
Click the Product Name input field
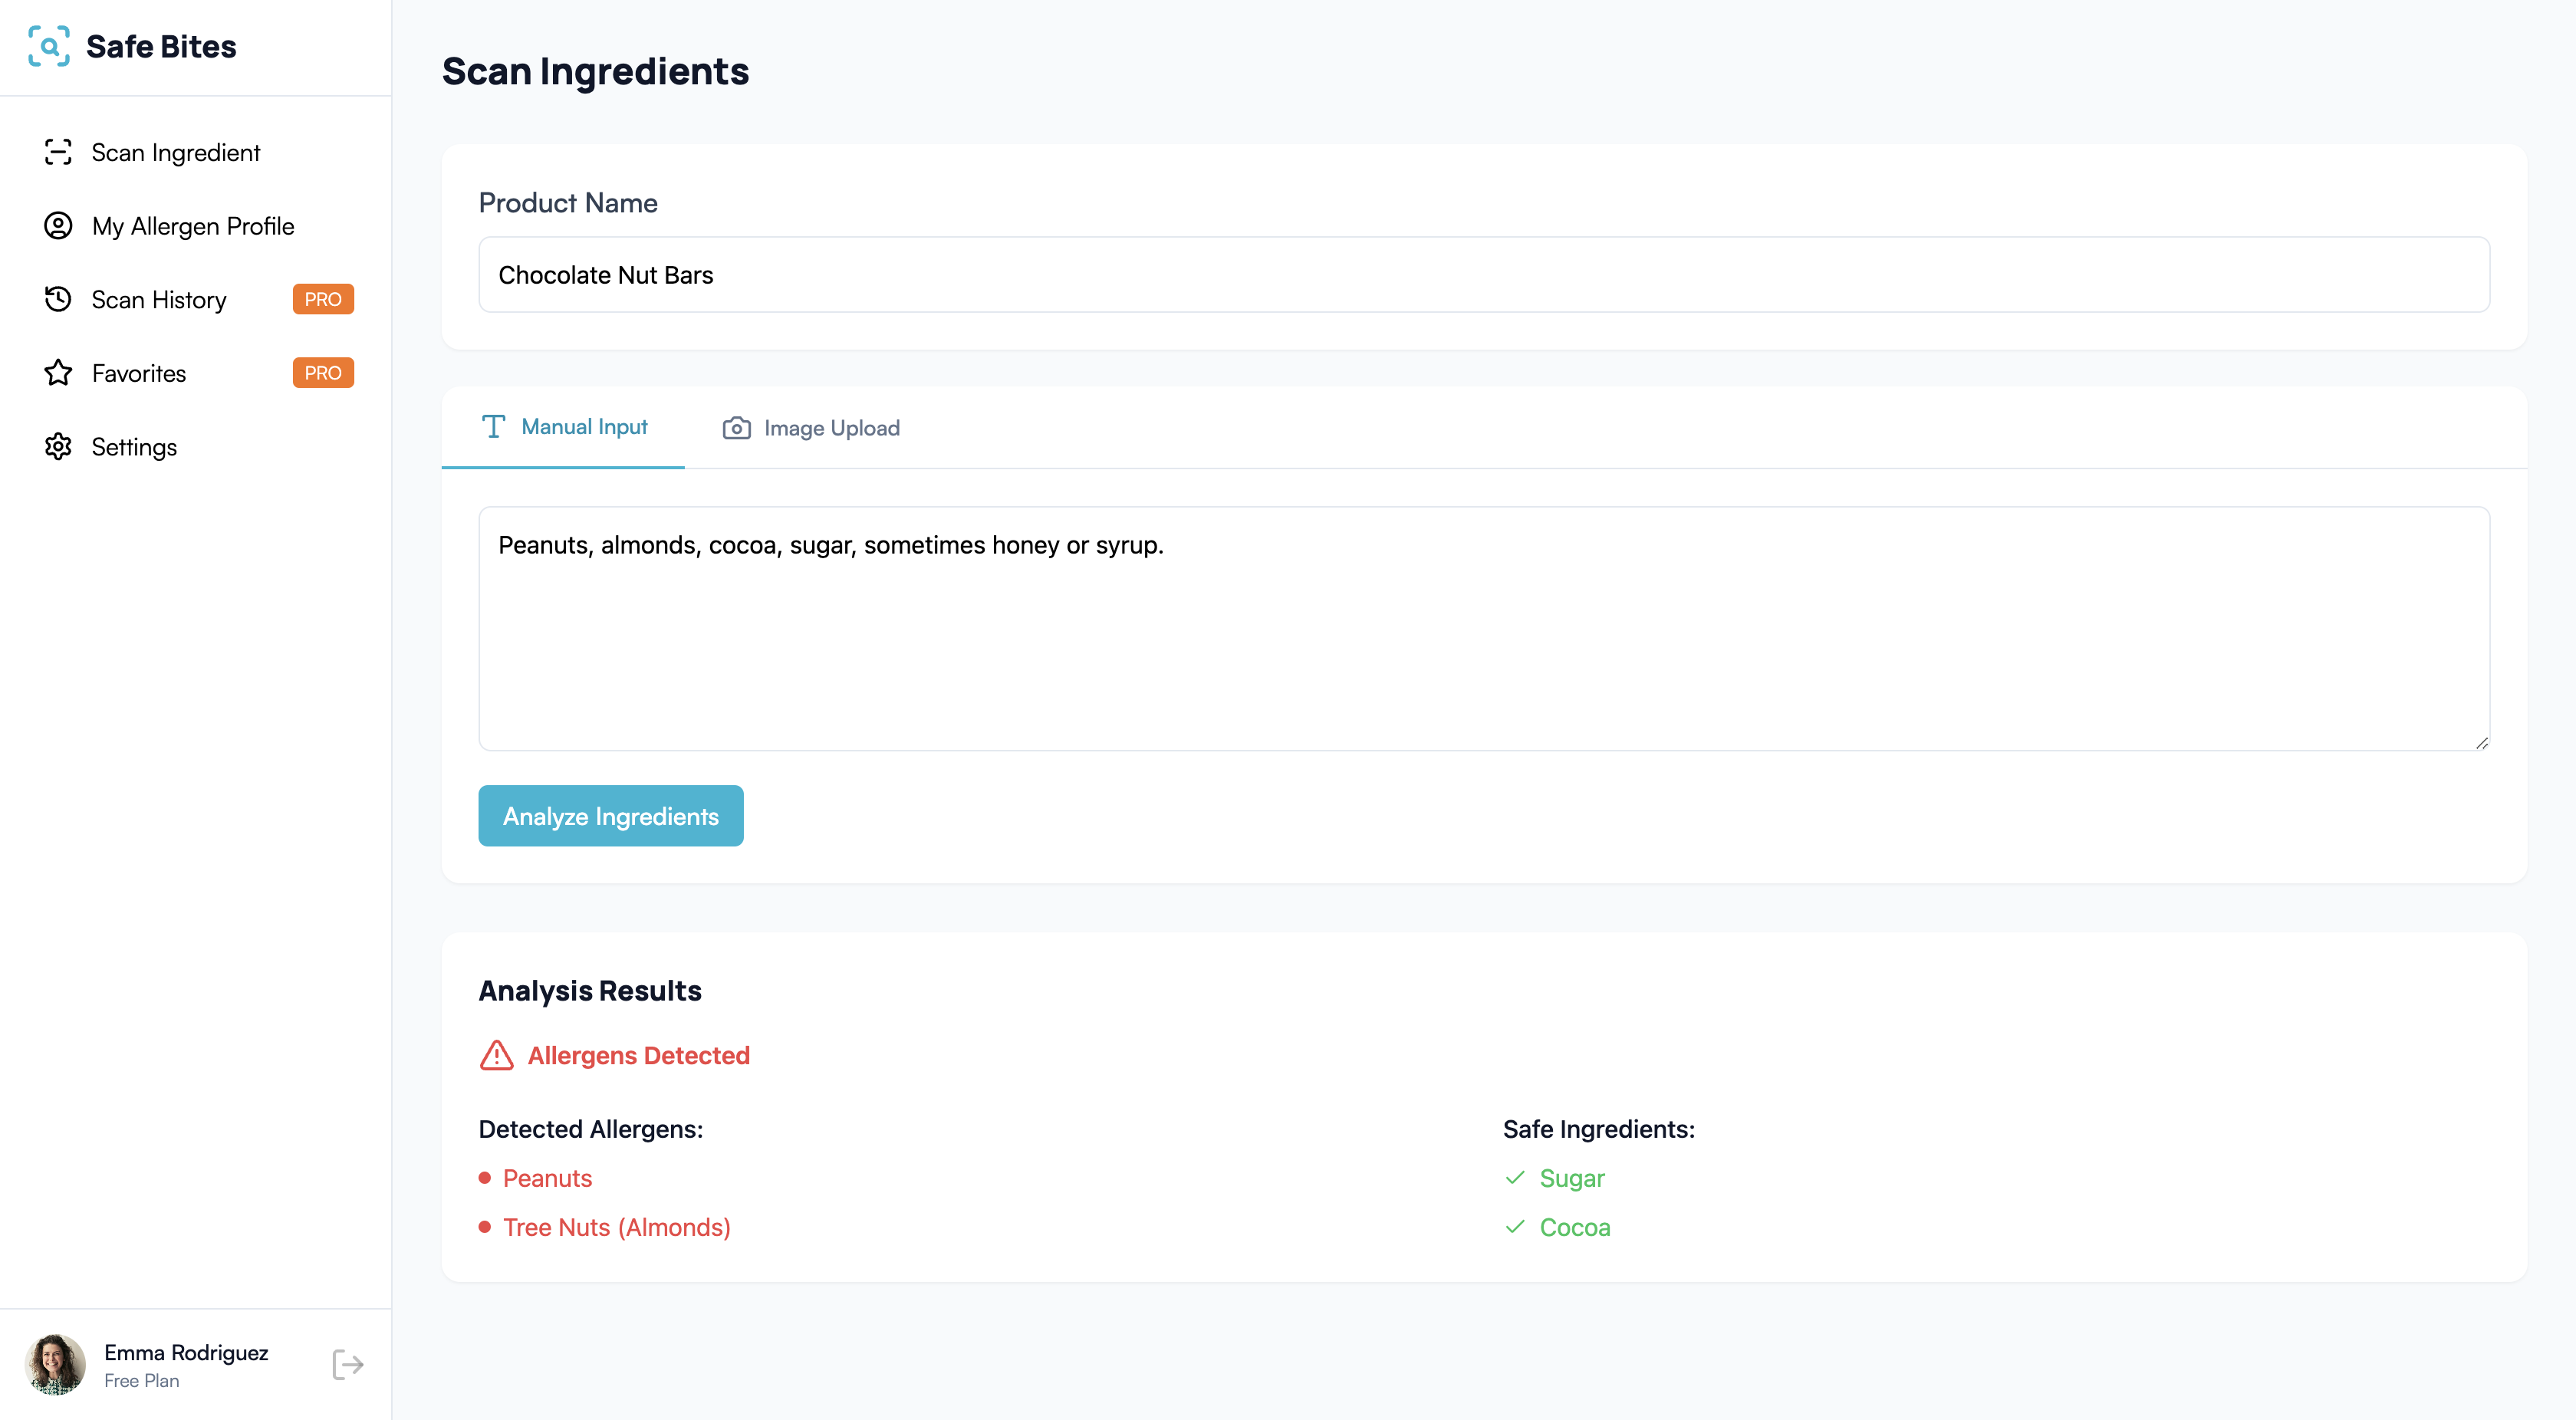pos(1483,275)
